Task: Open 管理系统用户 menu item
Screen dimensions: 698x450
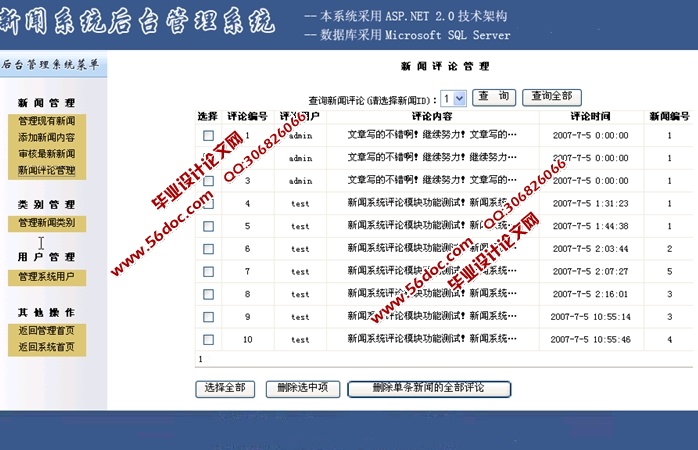Action: pyautogui.click(x=46, y=277)
